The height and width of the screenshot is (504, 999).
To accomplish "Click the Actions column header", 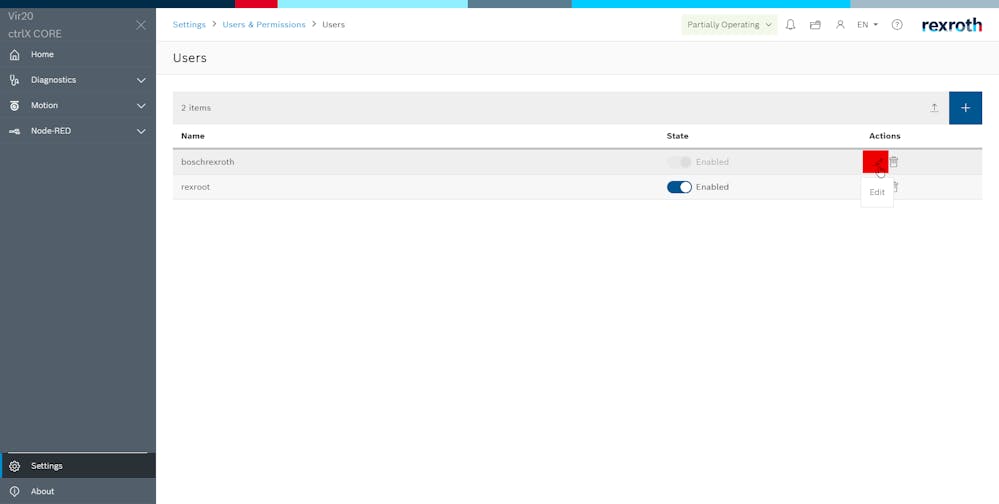I will tap(884, 136).
